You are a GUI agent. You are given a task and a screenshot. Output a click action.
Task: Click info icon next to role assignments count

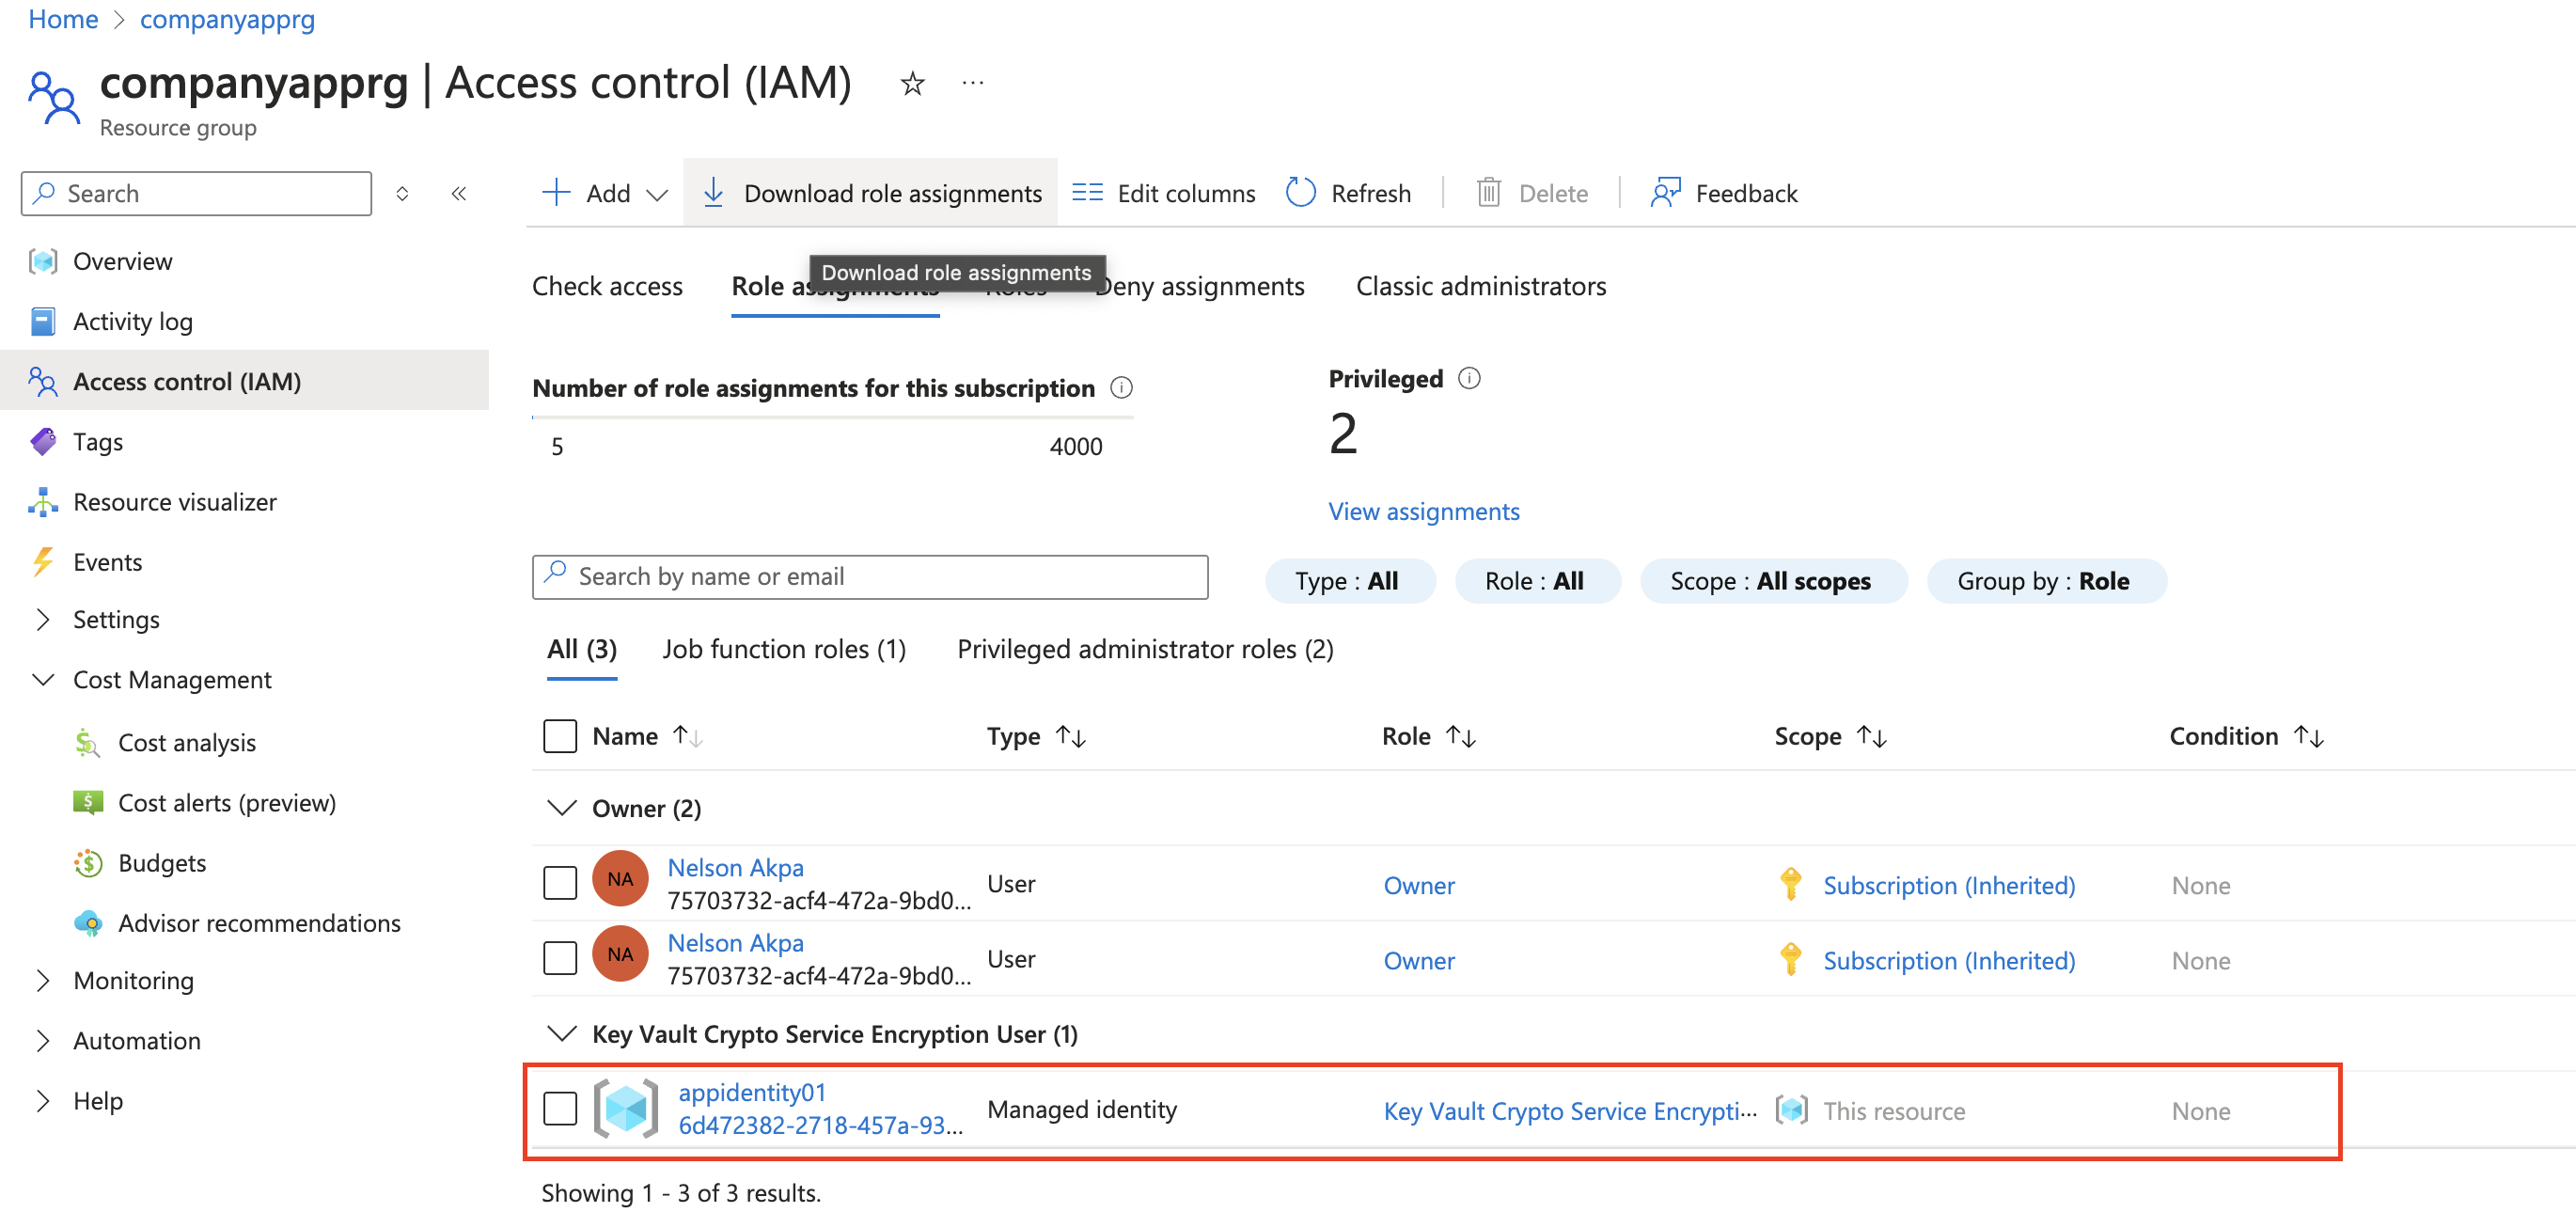tap(1121, 387)
